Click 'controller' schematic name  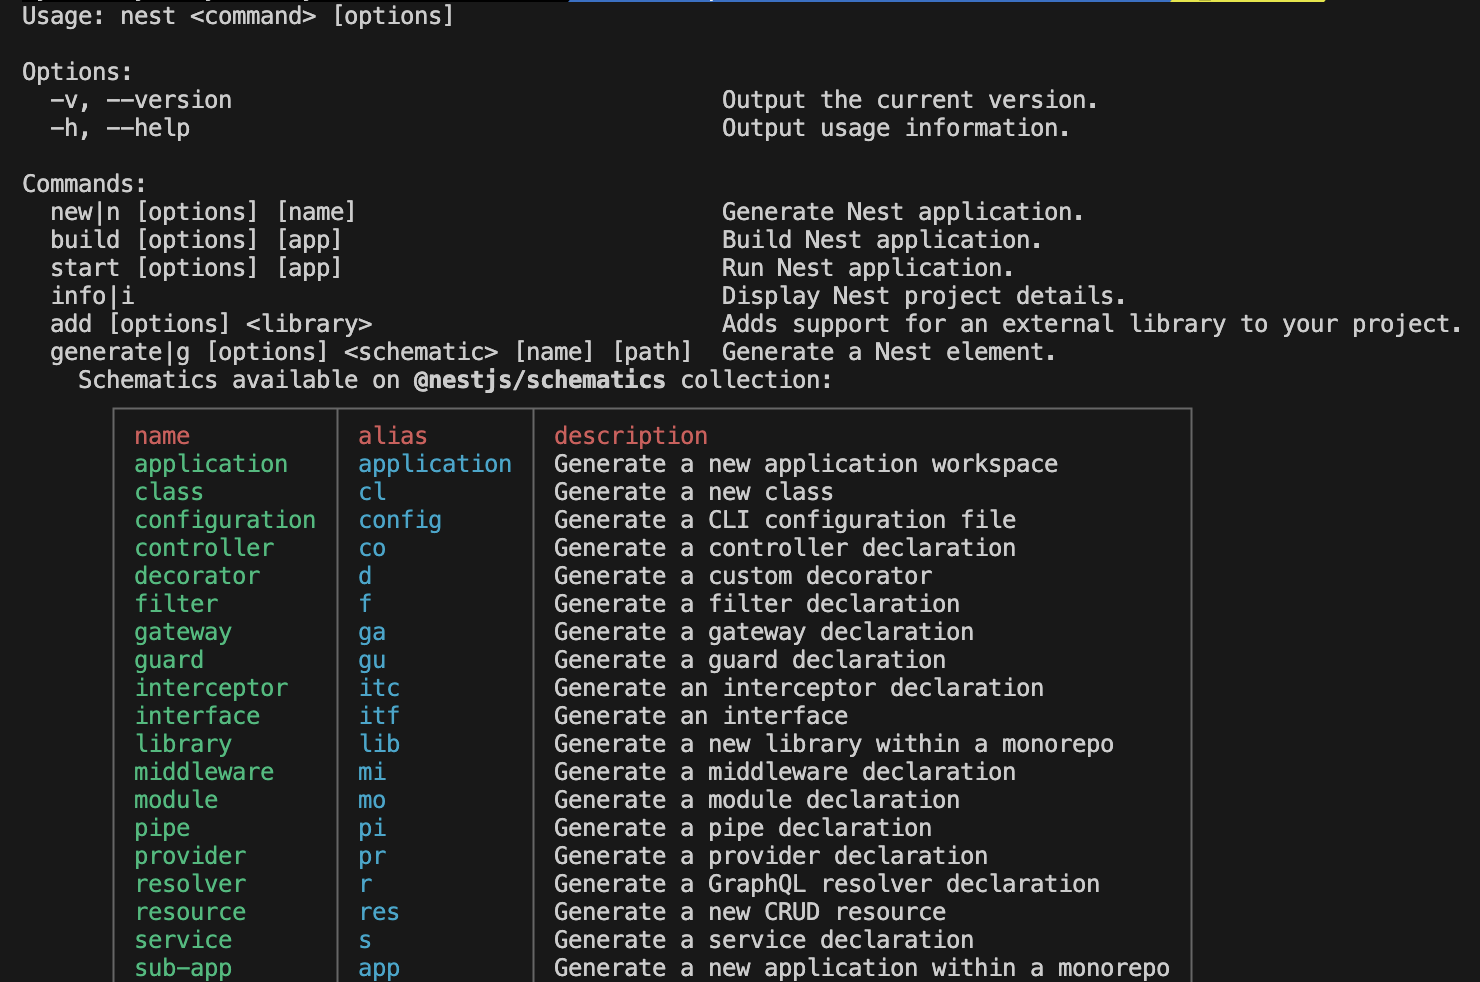pyautogui.click(x=204, y=548)
